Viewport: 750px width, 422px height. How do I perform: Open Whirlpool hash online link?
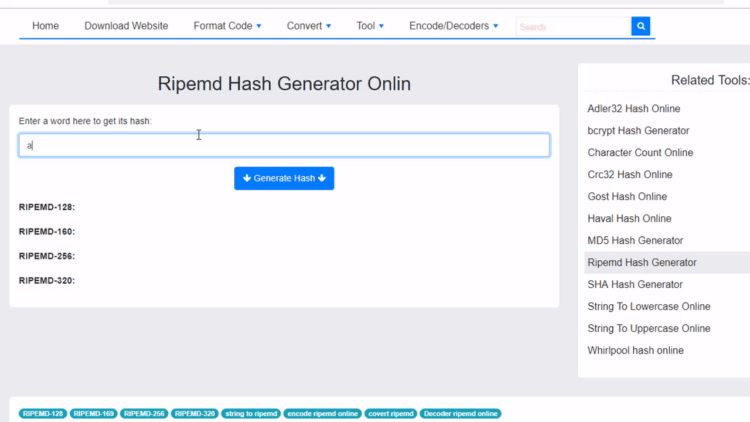[x=635, y=350]
